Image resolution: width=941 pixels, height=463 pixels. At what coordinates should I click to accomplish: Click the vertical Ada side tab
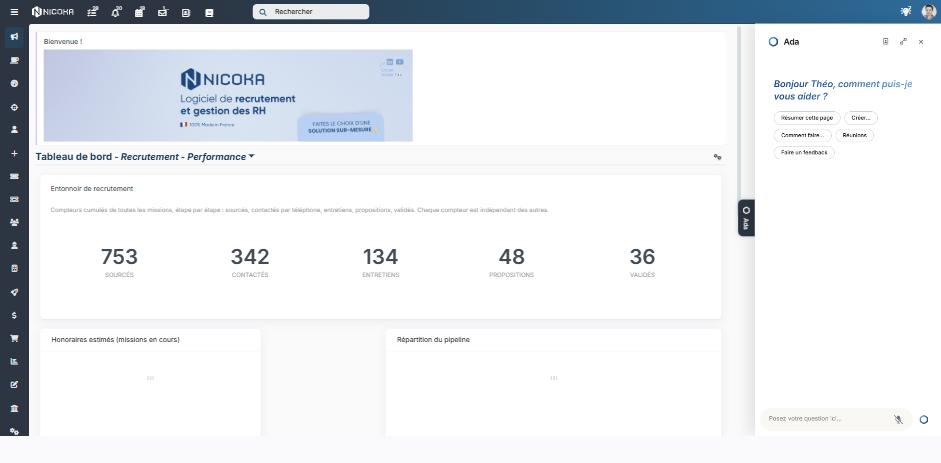(x=746, y=218)
